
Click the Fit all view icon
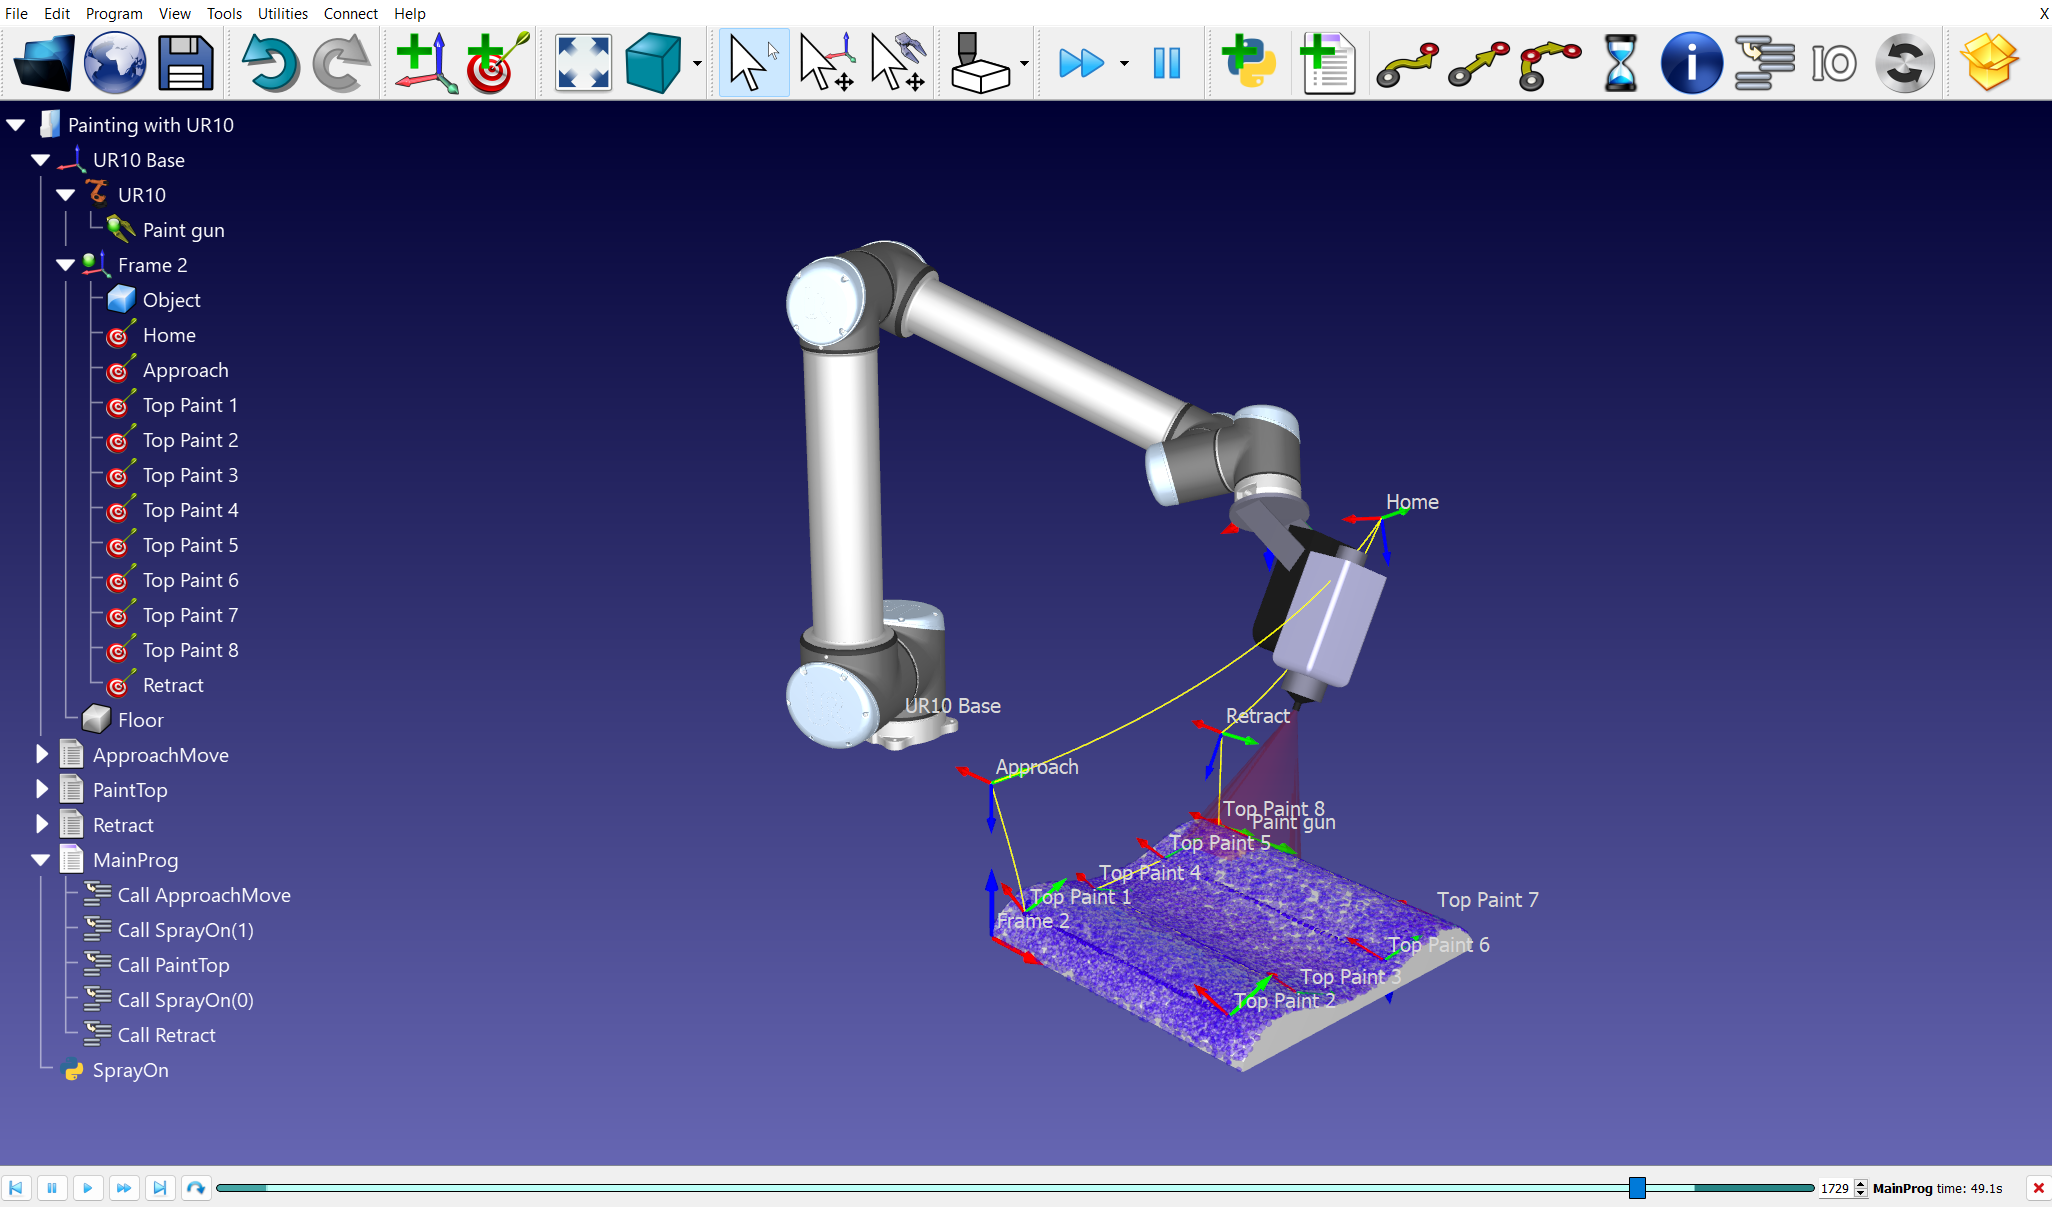coord(583,63)
